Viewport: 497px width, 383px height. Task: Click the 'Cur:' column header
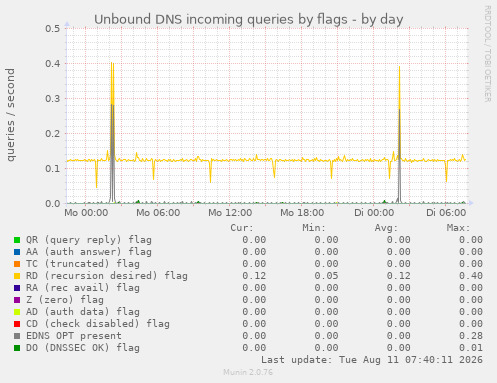pos(242,228)
